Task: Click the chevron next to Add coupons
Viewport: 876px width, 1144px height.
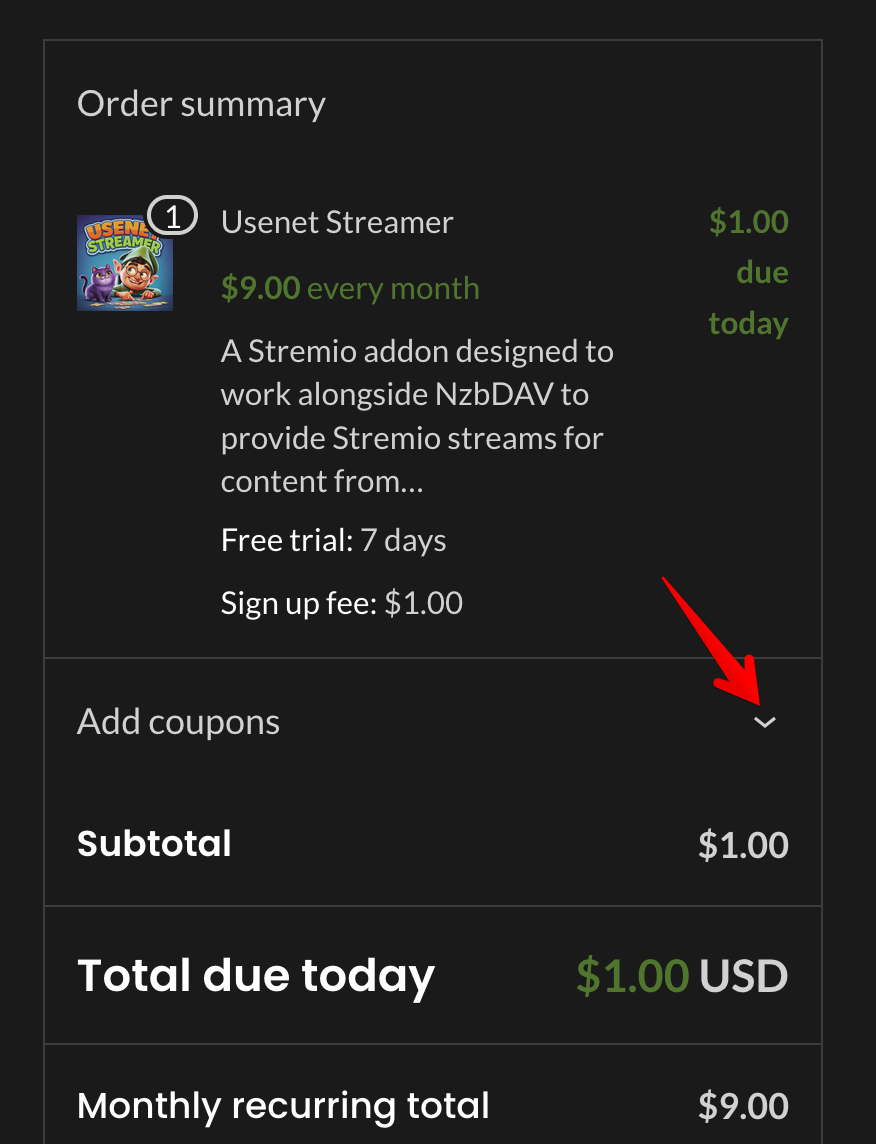Action: tap(765, 721)
